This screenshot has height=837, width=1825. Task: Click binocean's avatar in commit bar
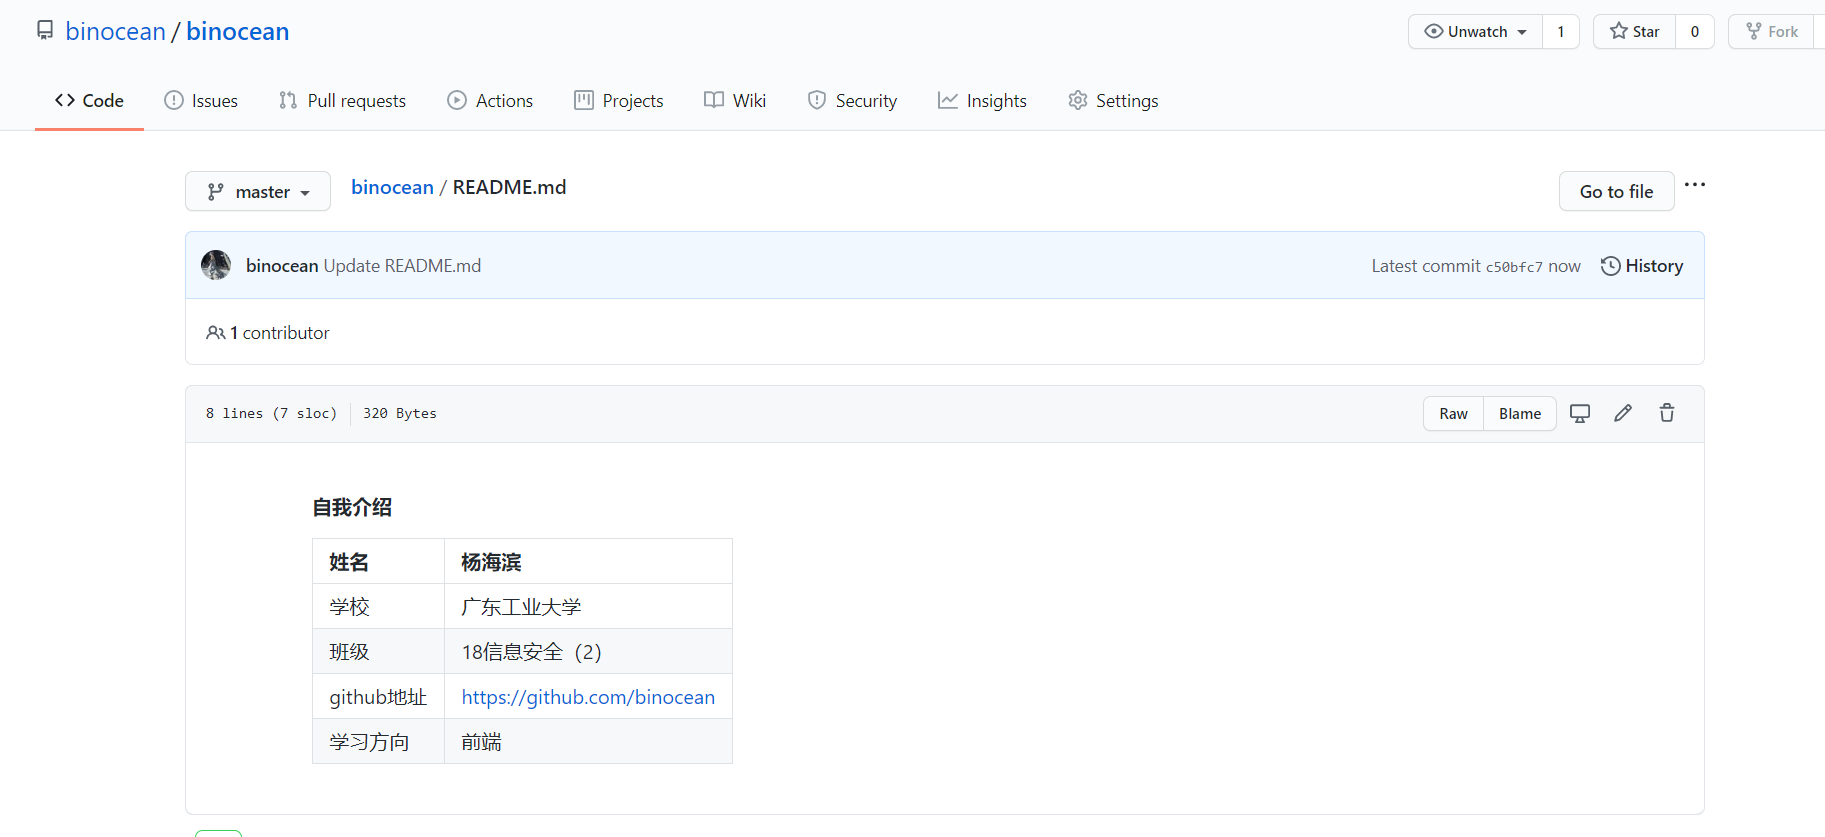click(216, 265)
